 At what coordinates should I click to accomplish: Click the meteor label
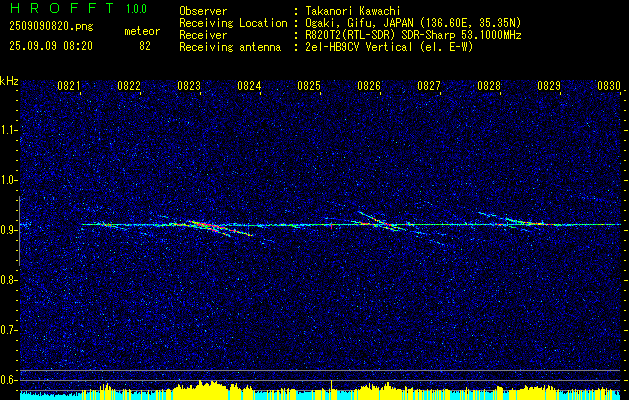pos(142,31)
